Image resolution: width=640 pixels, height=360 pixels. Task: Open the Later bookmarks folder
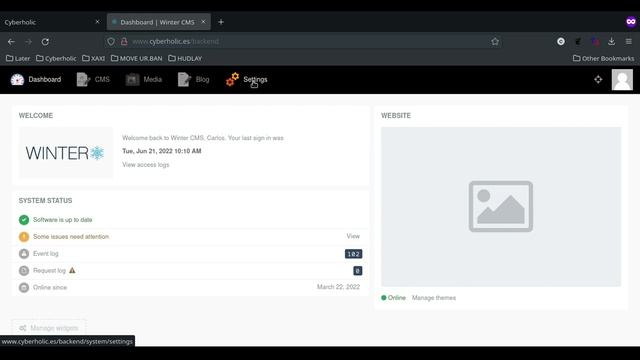coord(18,58)
